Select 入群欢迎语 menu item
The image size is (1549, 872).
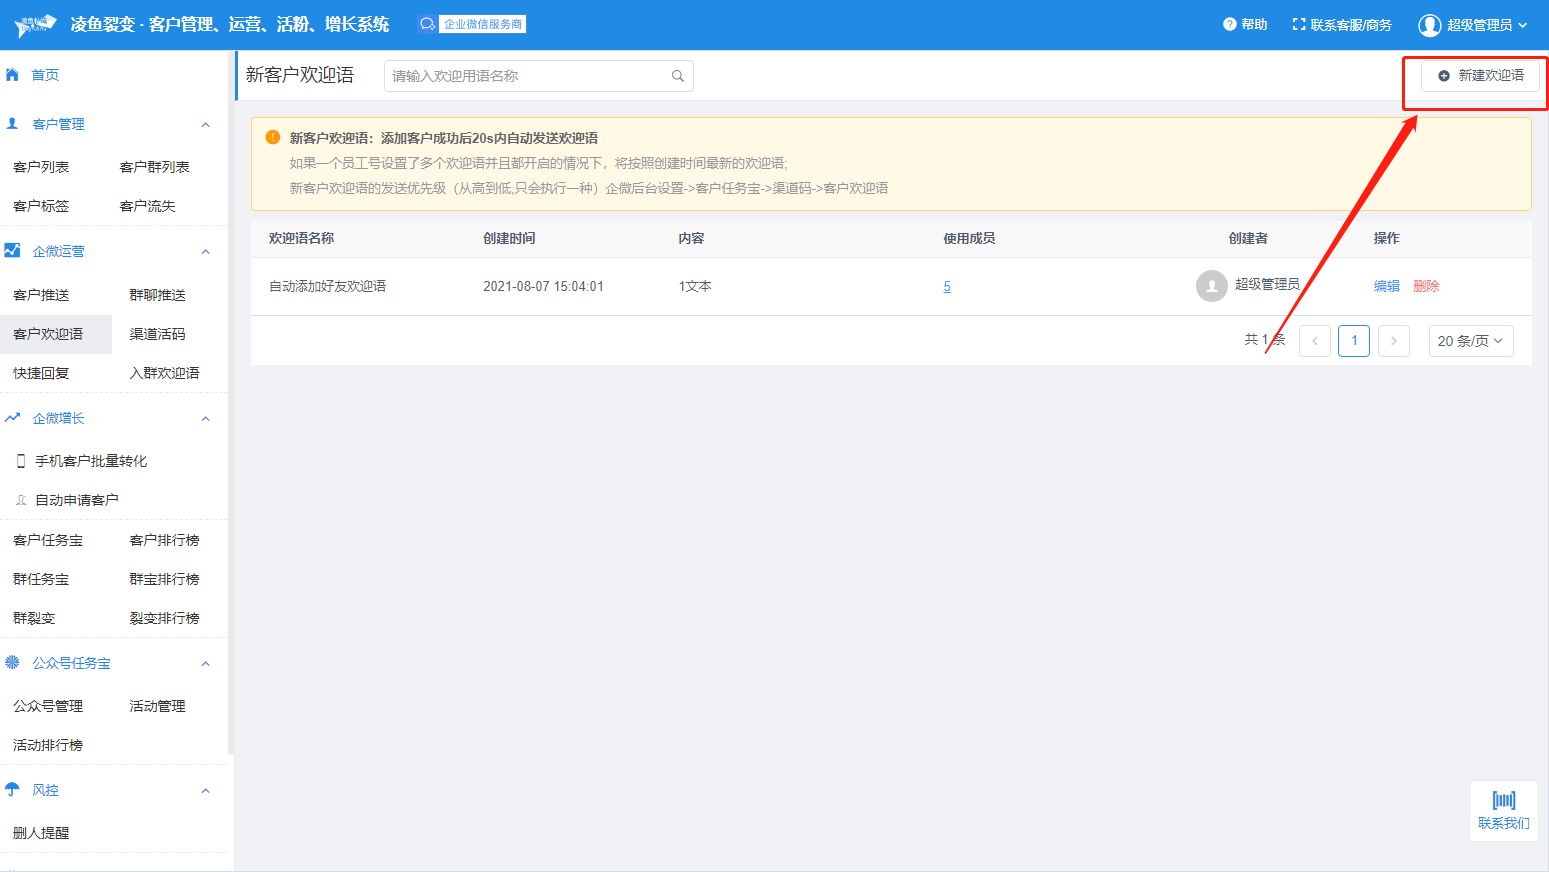click(x=164, y=373)
